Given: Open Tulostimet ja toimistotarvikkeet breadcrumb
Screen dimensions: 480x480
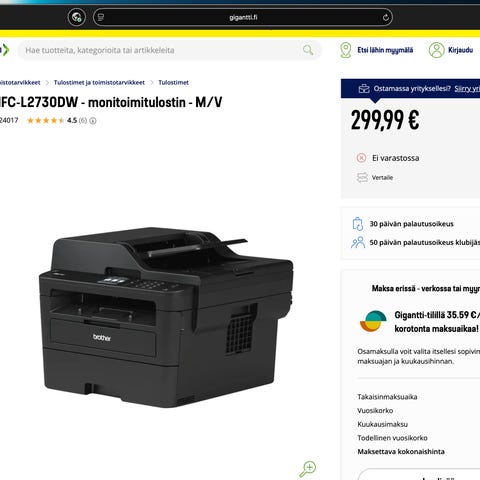Looking at the screenshot, I should coord(99,82).
